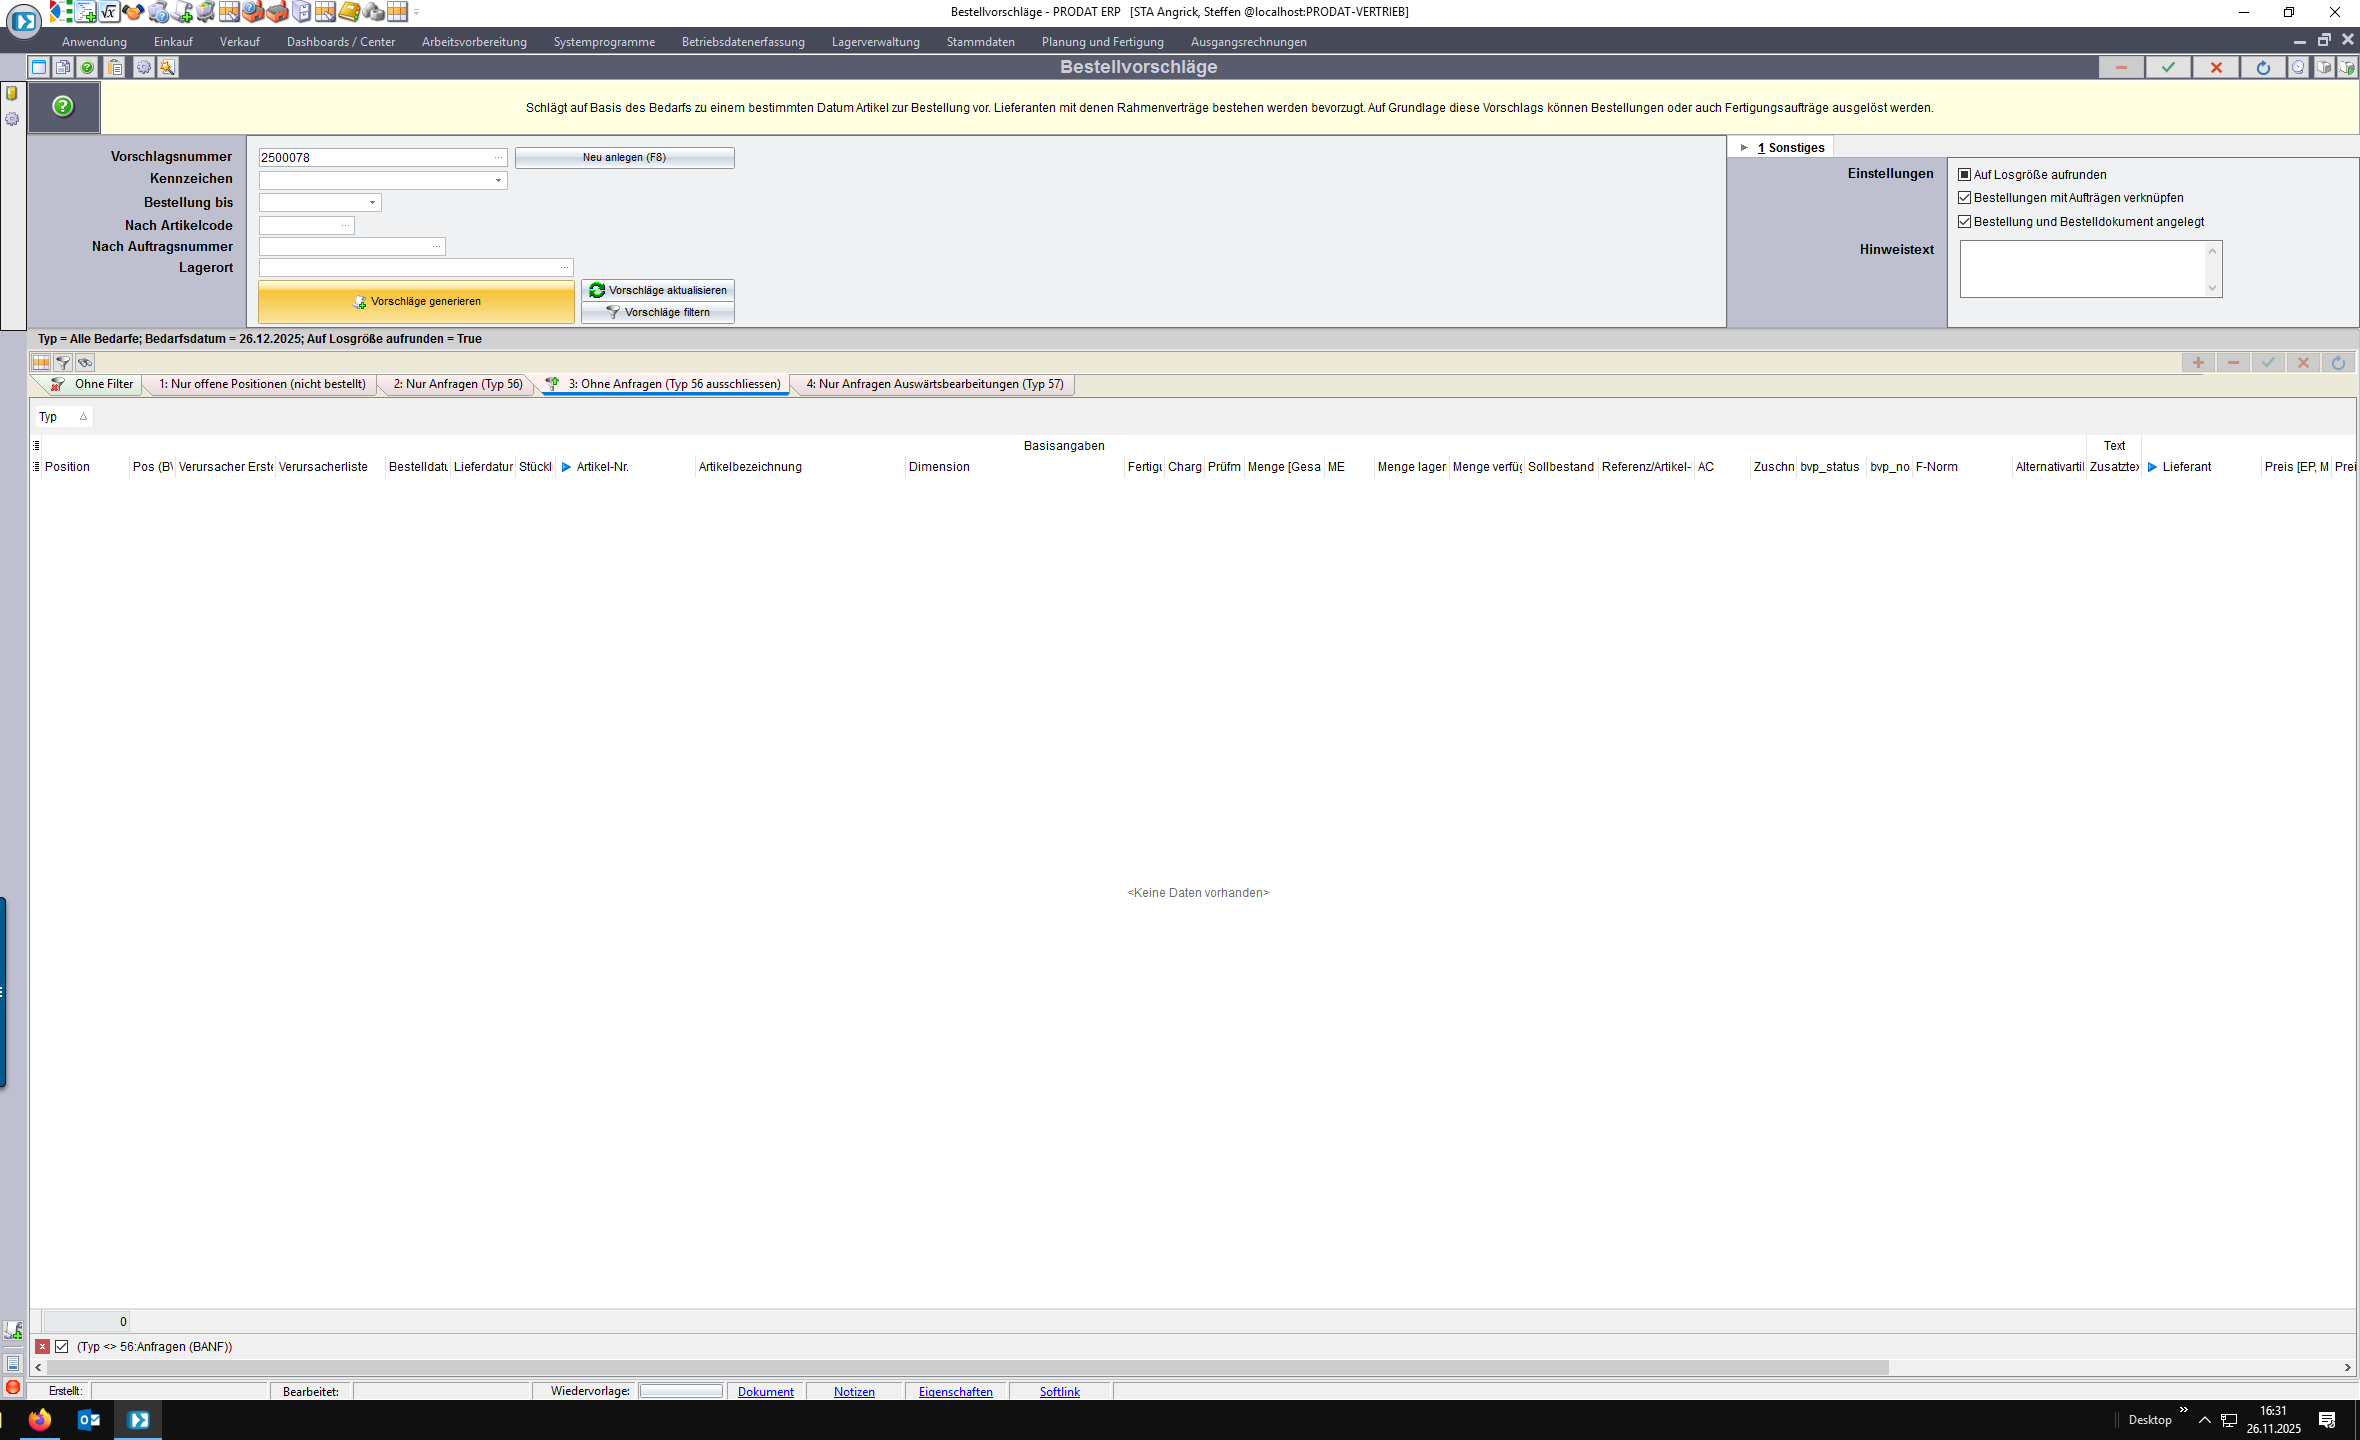The width and height of the screenshot is (2360, 1440).
Task: Open the Lagerverwaltung menu
Action: pyautogui.click(x=875, y=42)
